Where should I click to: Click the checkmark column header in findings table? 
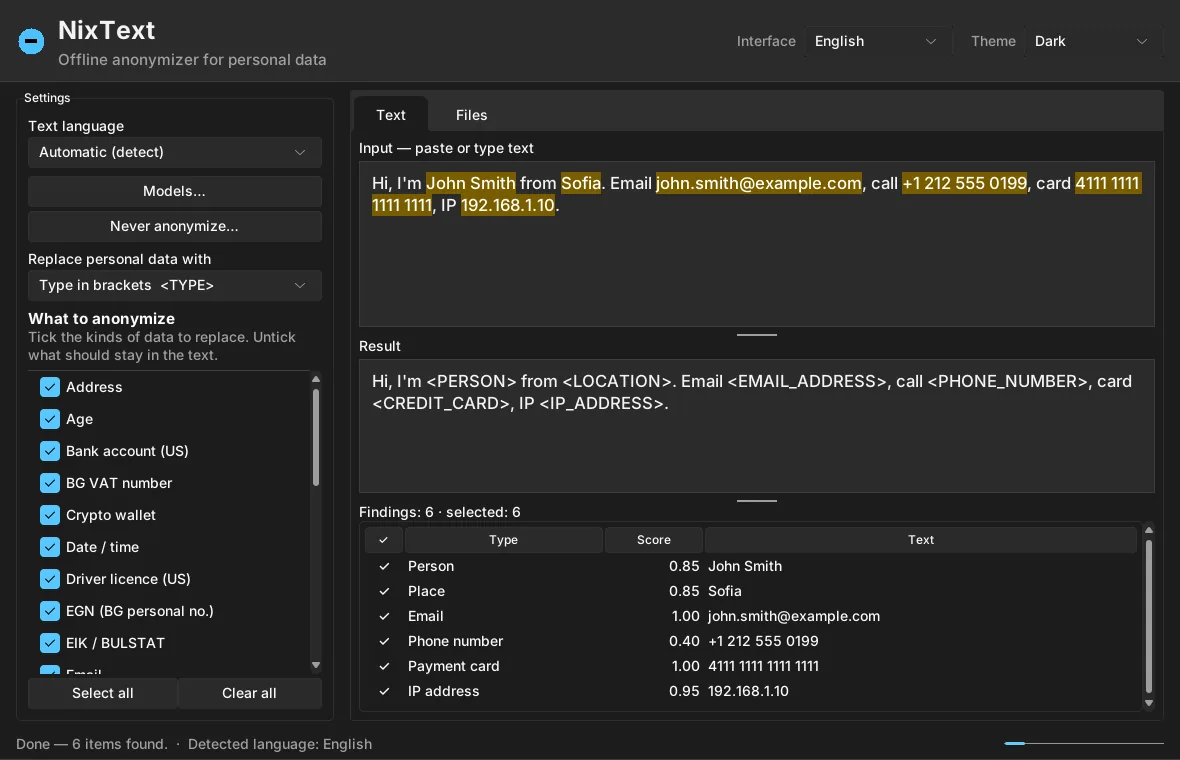(384, 540)
